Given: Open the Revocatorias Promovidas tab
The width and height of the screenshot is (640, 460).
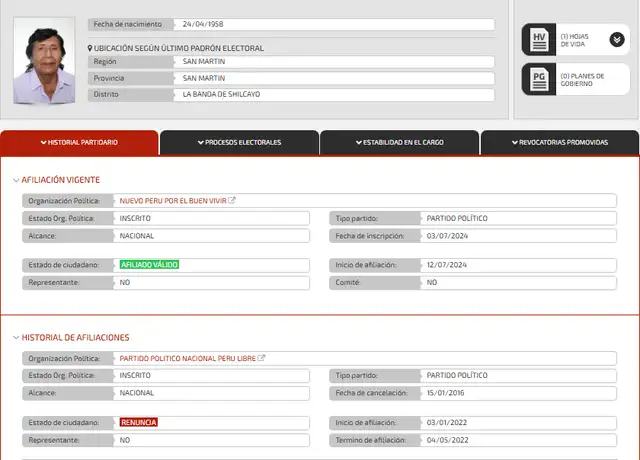Looking at the screenshot, I should [x=559, y=142].
